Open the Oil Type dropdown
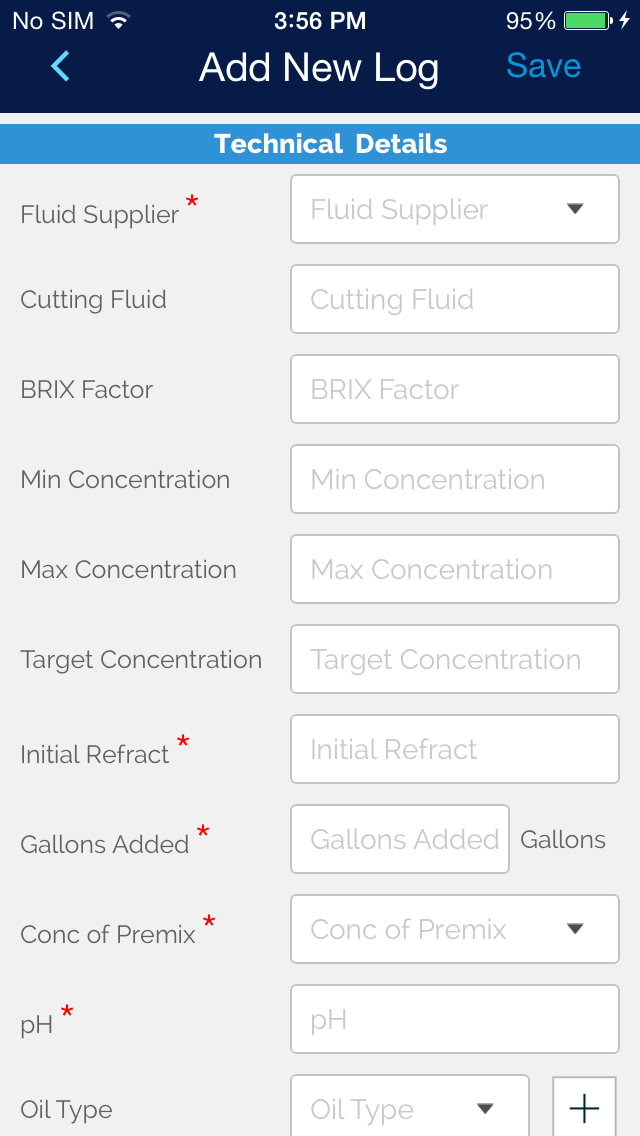640x1136 pixels. (x=410, y=1108)
